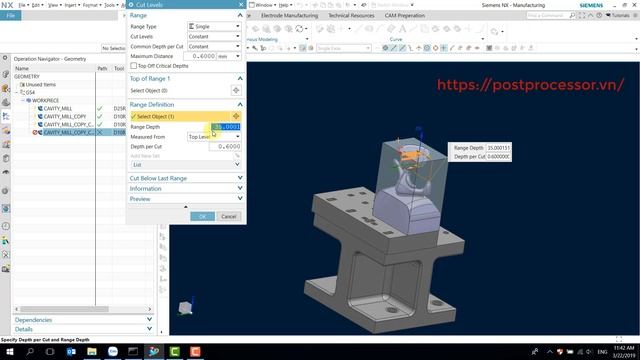The image size is (640, 360).
Task: Open the File menu in the title bar
Action: click(23, 5)
